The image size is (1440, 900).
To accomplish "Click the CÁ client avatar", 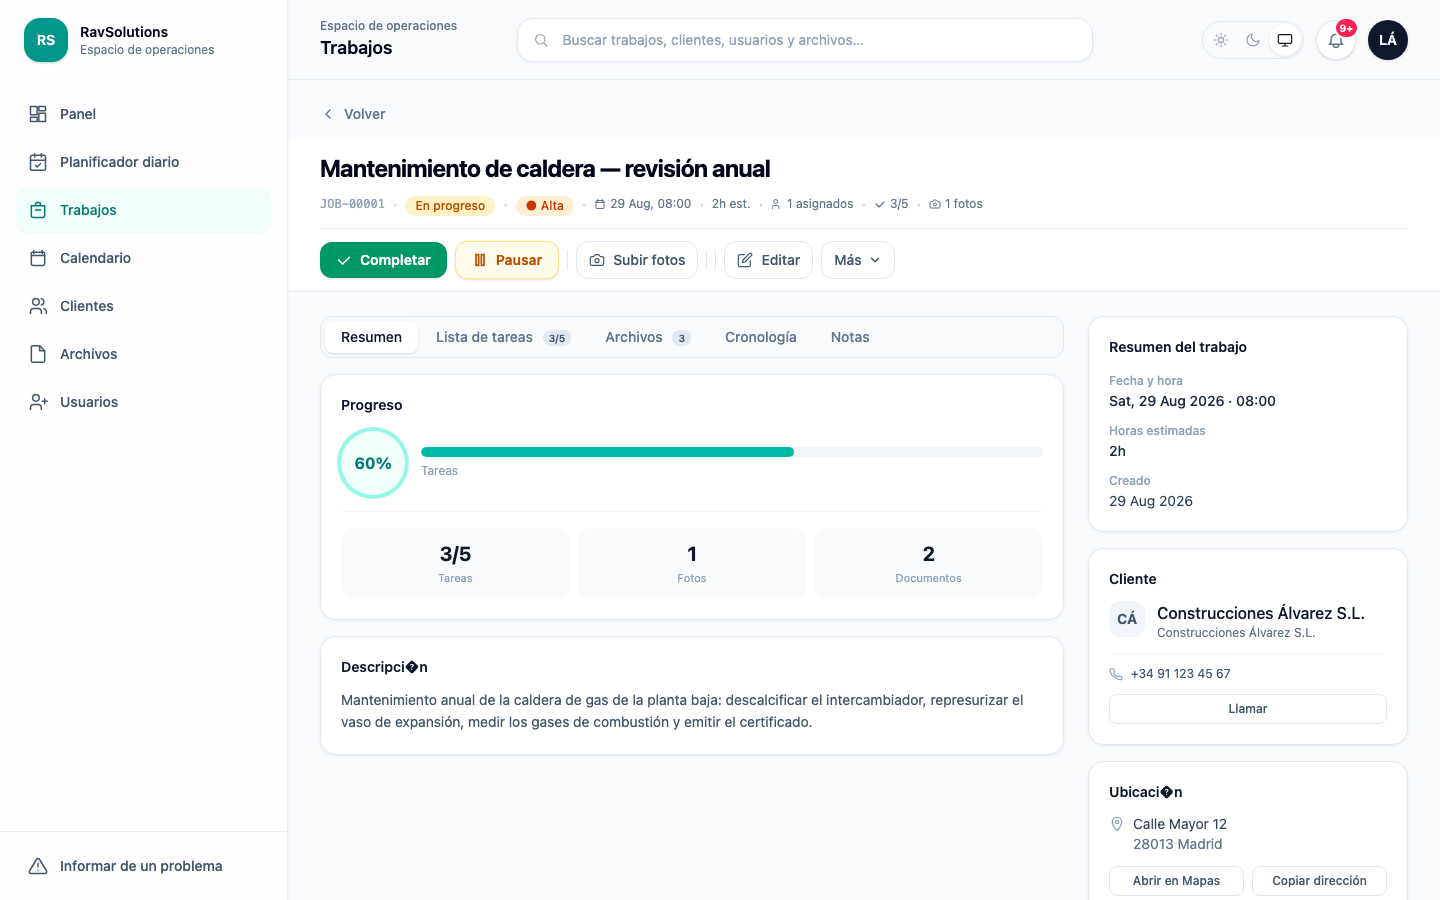I will (1127, 619).
